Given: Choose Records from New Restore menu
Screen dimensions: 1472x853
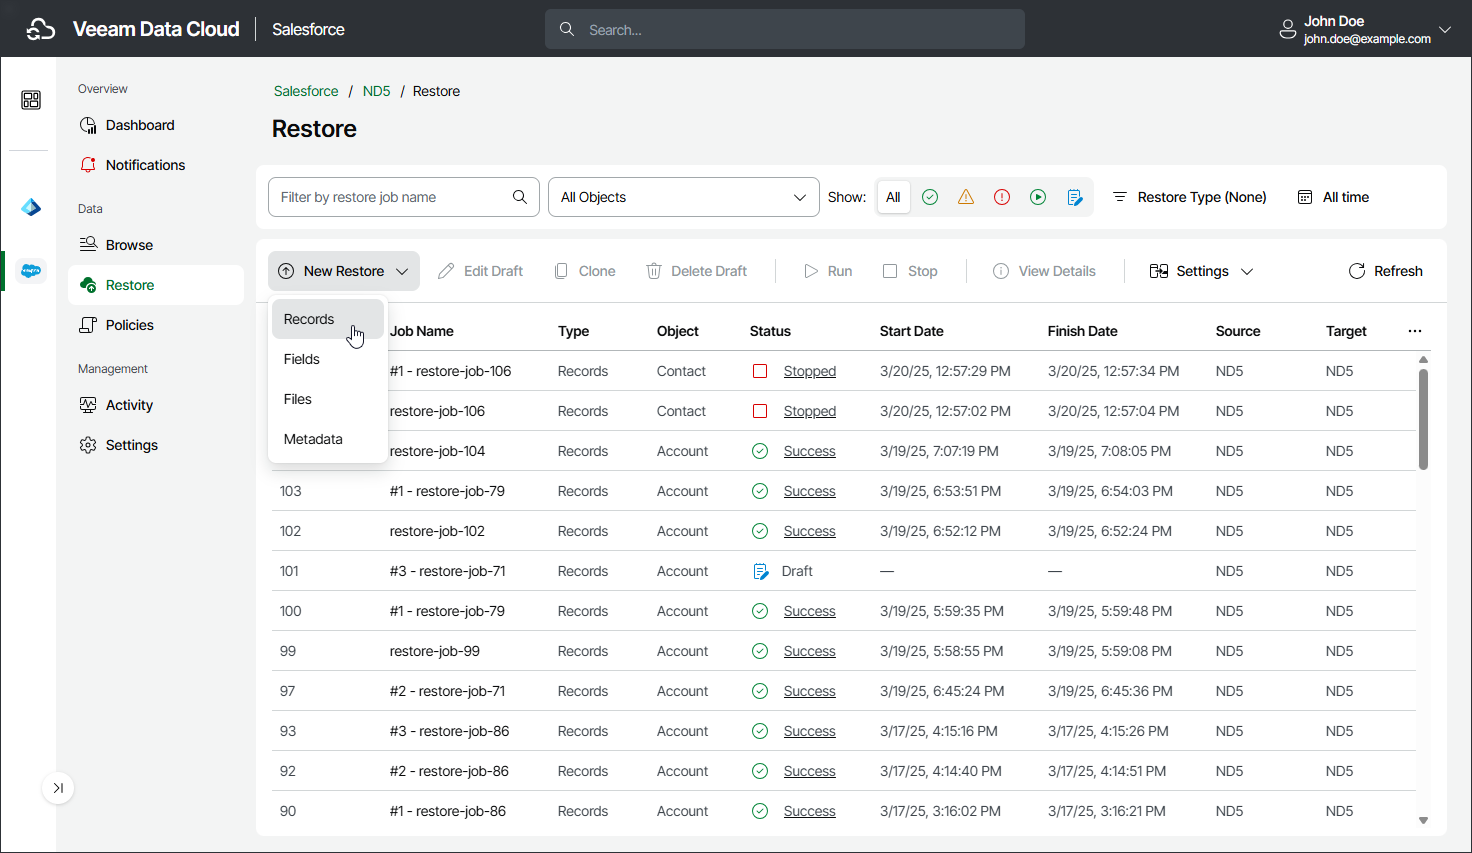Looking at the screenshot, I should [328, 319].
